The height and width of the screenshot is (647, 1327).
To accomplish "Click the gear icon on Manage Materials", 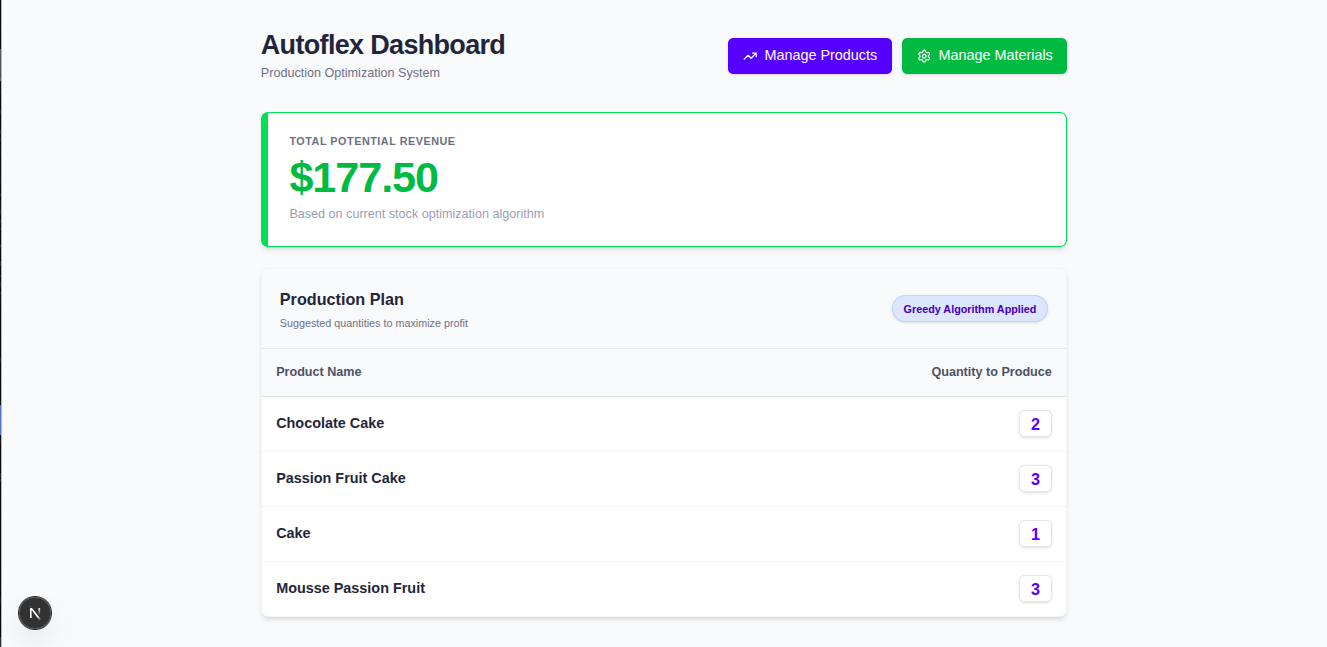I will 924,56.
